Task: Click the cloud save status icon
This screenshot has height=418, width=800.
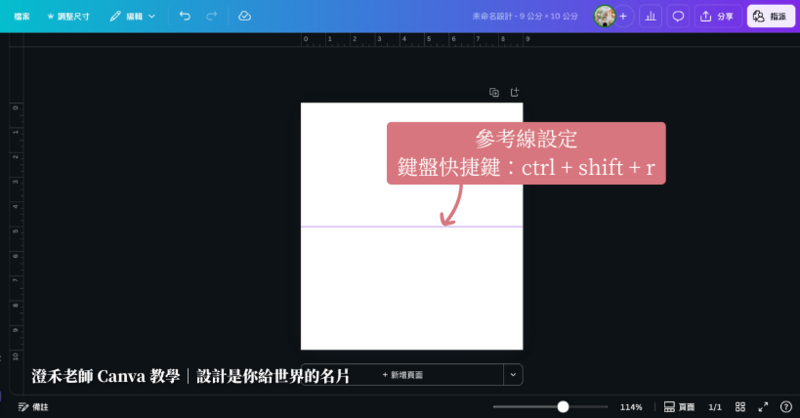Action: pyautogui.click(x=245, y=16)
